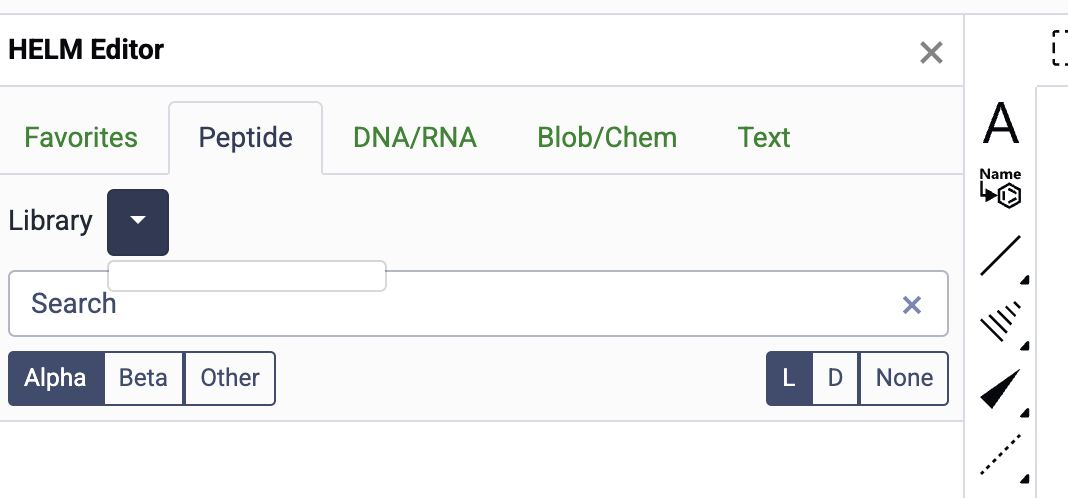Screen dimensions: 1068x498
Task: Open the Library dropdown
Action: pyautogui.click(x=138, y=222)
